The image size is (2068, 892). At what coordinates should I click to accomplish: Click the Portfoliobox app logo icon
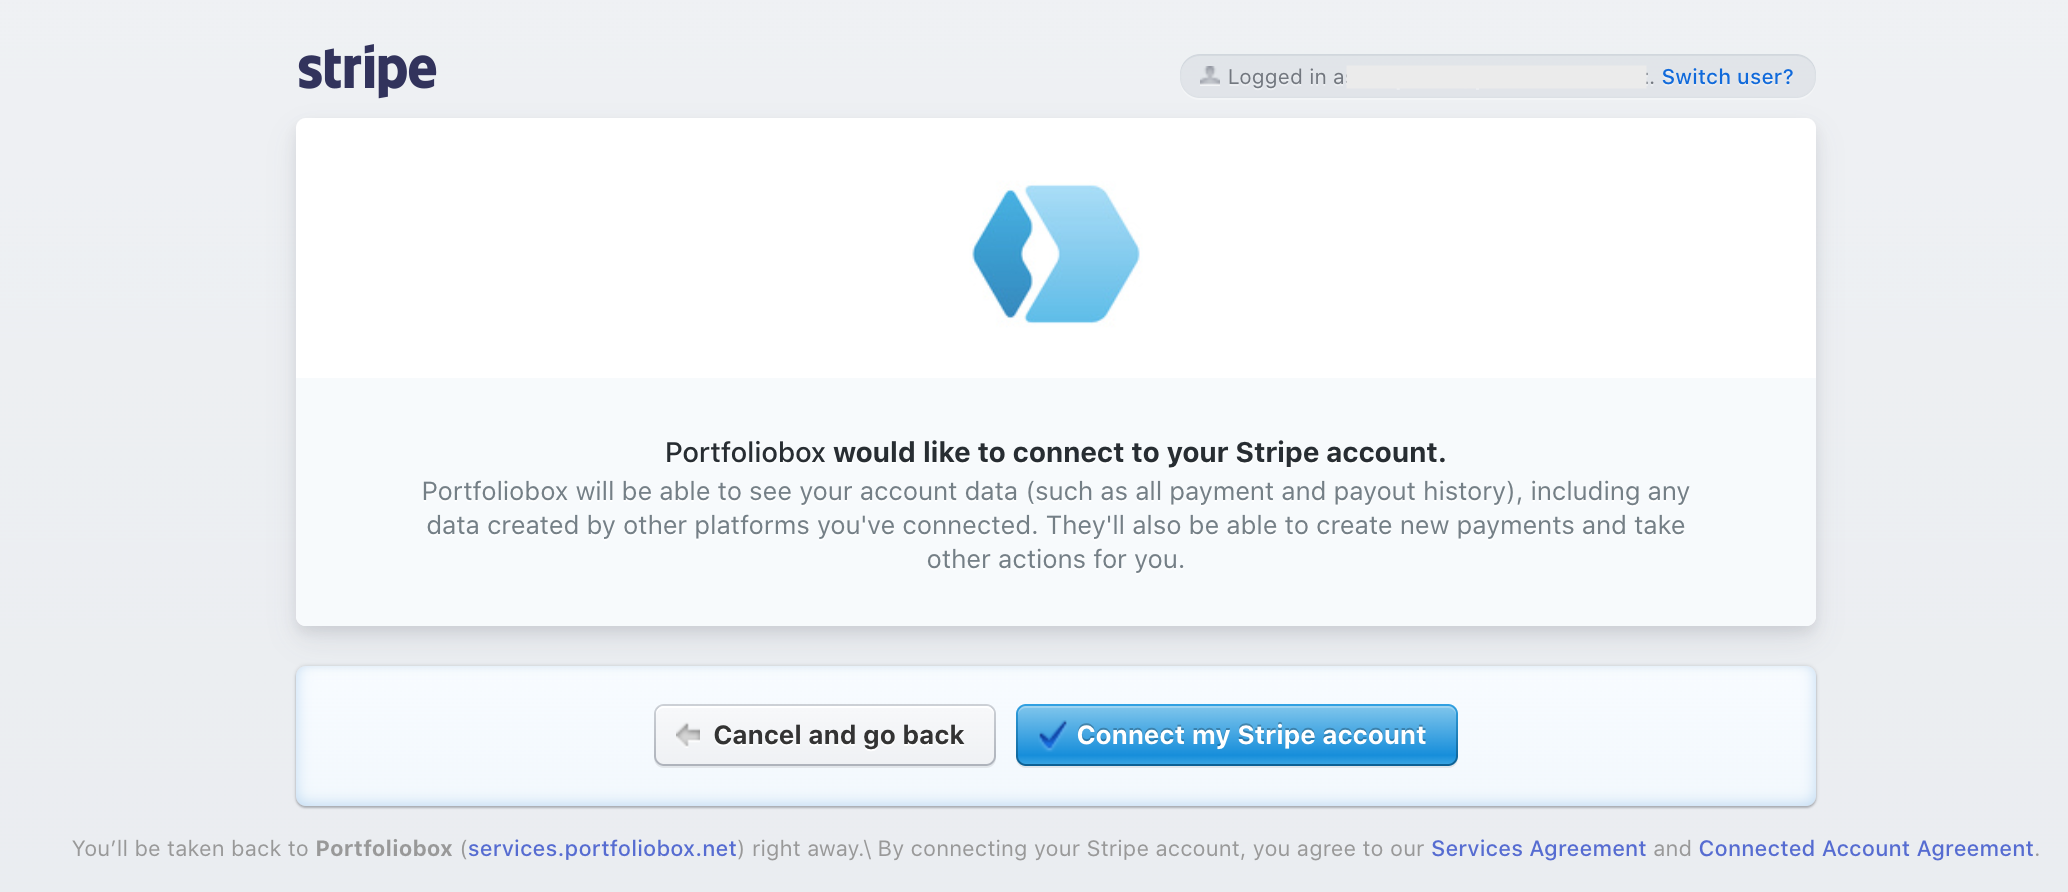tap(1056, 253)
